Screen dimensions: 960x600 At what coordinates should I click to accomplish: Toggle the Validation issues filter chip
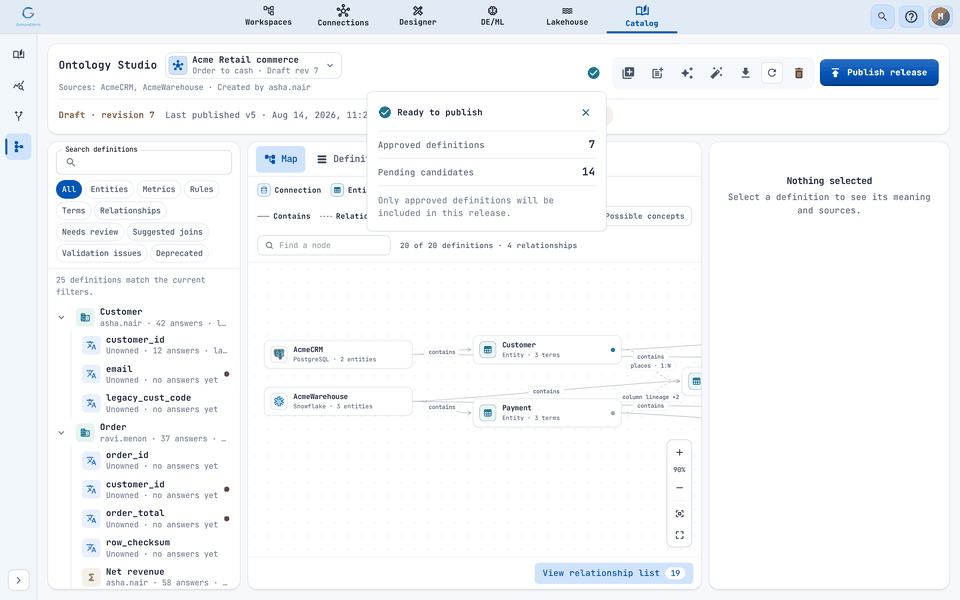102,253
